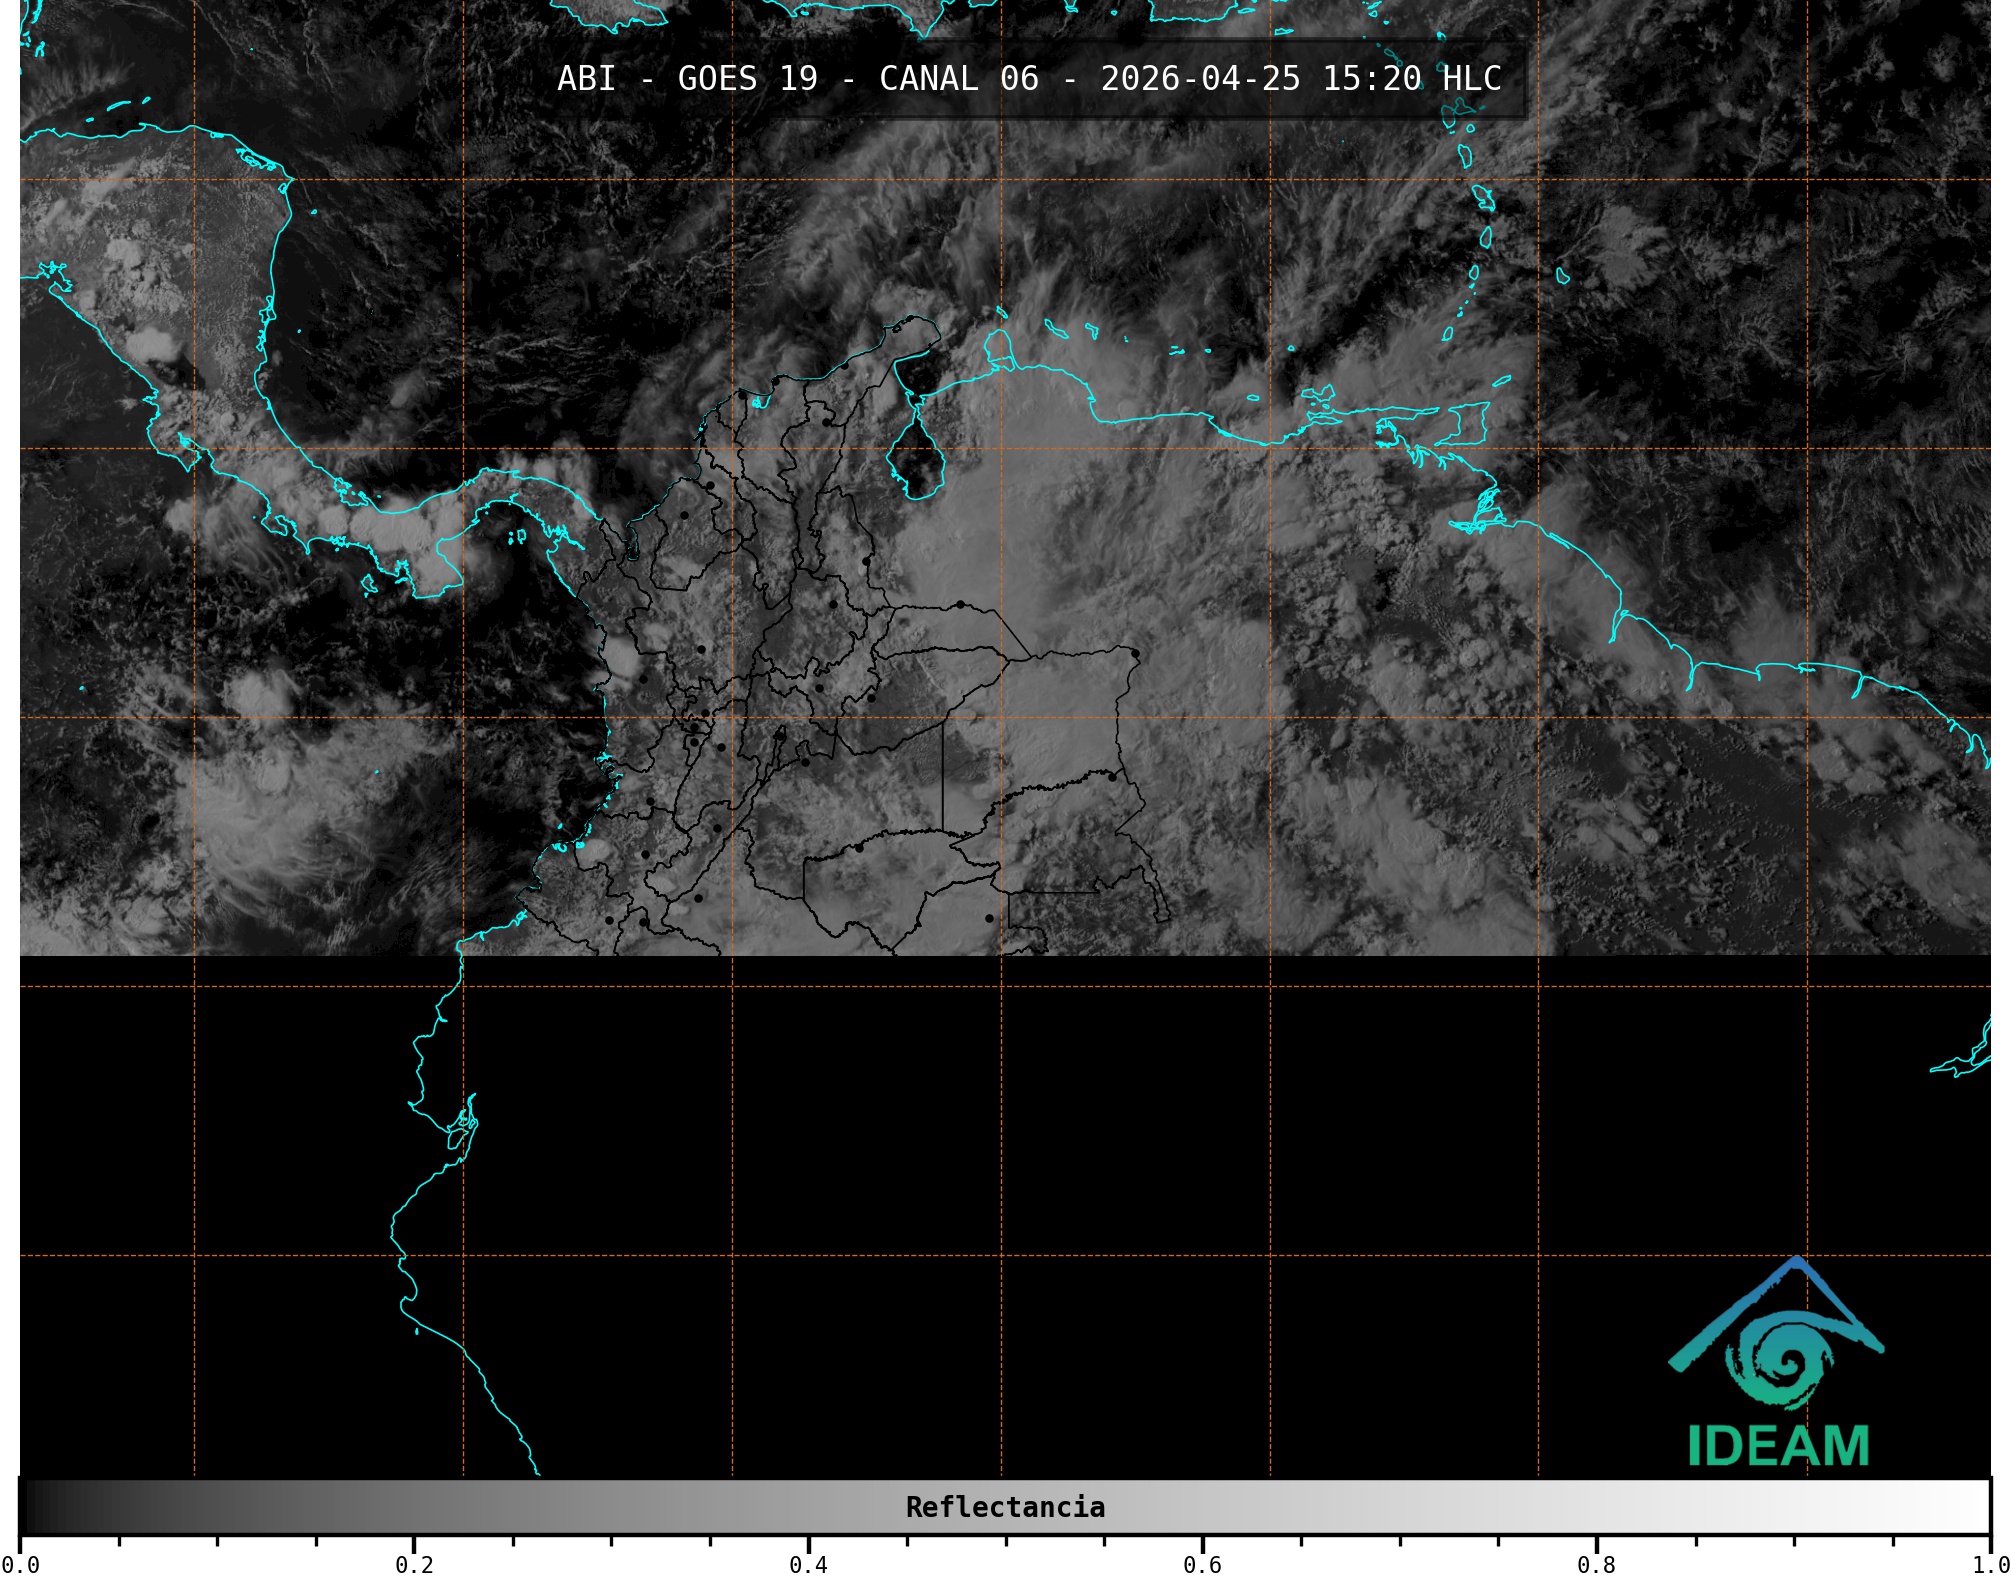2011x1577 pixels.
Task: Click the image title text at top
Action: click(1028, 79)
